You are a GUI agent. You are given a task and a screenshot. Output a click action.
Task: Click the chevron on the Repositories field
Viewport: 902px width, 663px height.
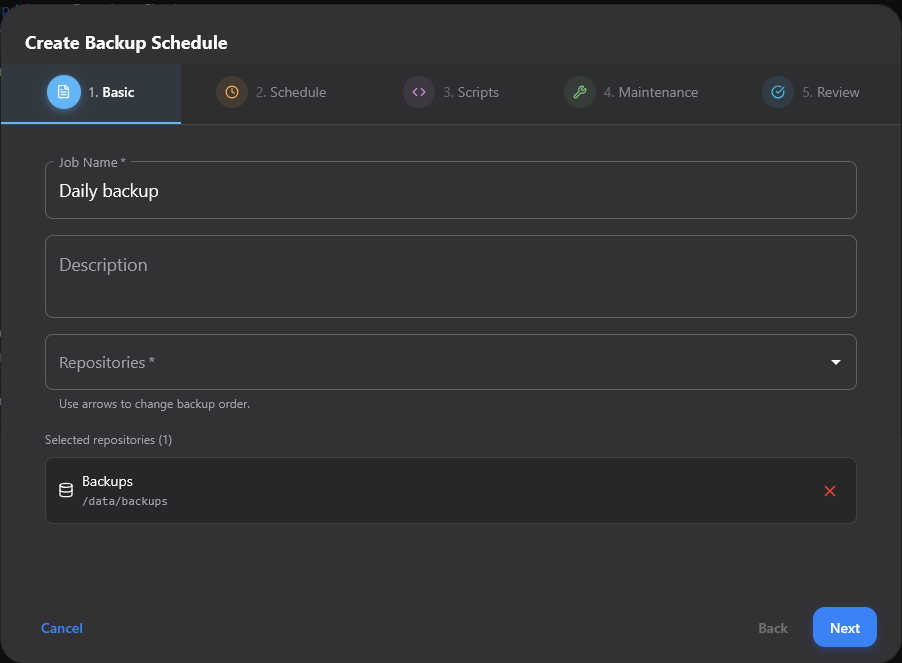tap(835, 362)
